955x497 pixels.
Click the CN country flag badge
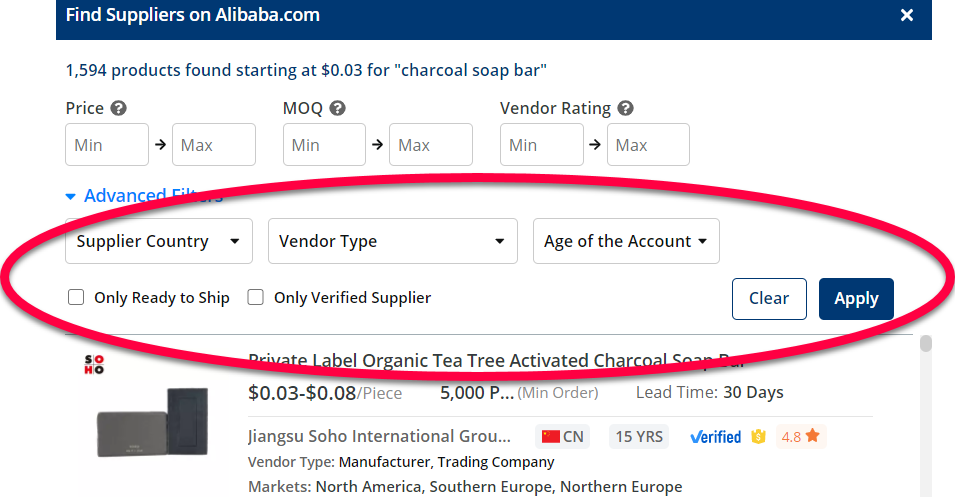pyautogui.click(x=563, y=437)
